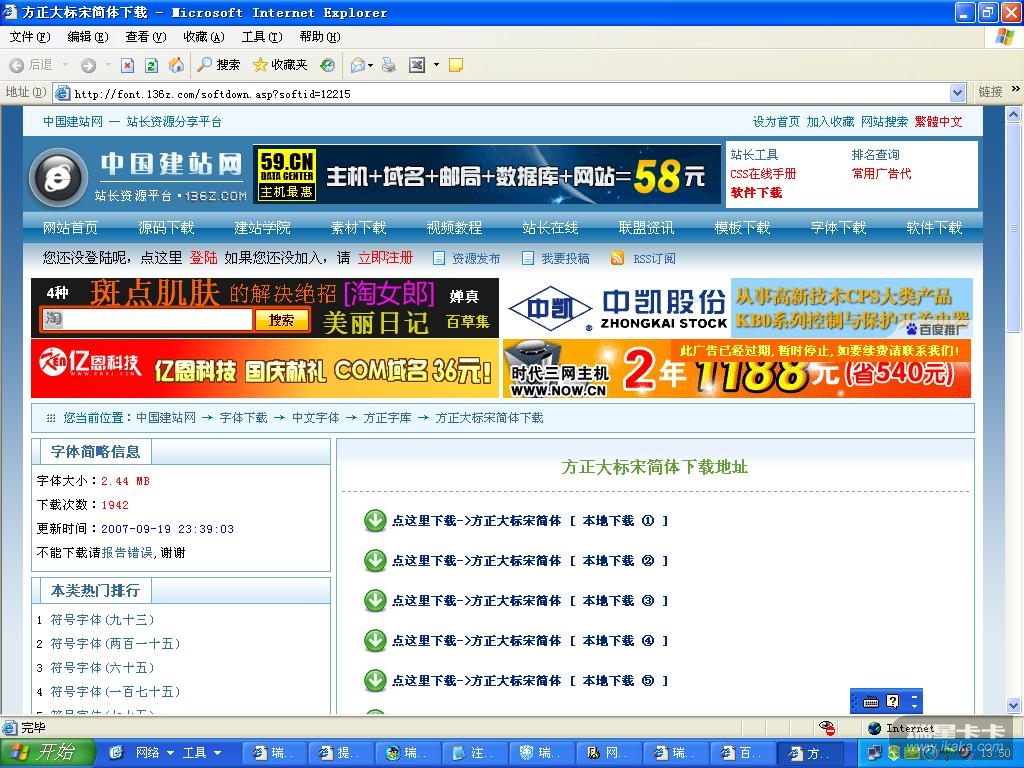The width and height of the screenshot is (1024, 768).
Task: Click the 软件下载 red link in top-right box
Action: (756, 193)
